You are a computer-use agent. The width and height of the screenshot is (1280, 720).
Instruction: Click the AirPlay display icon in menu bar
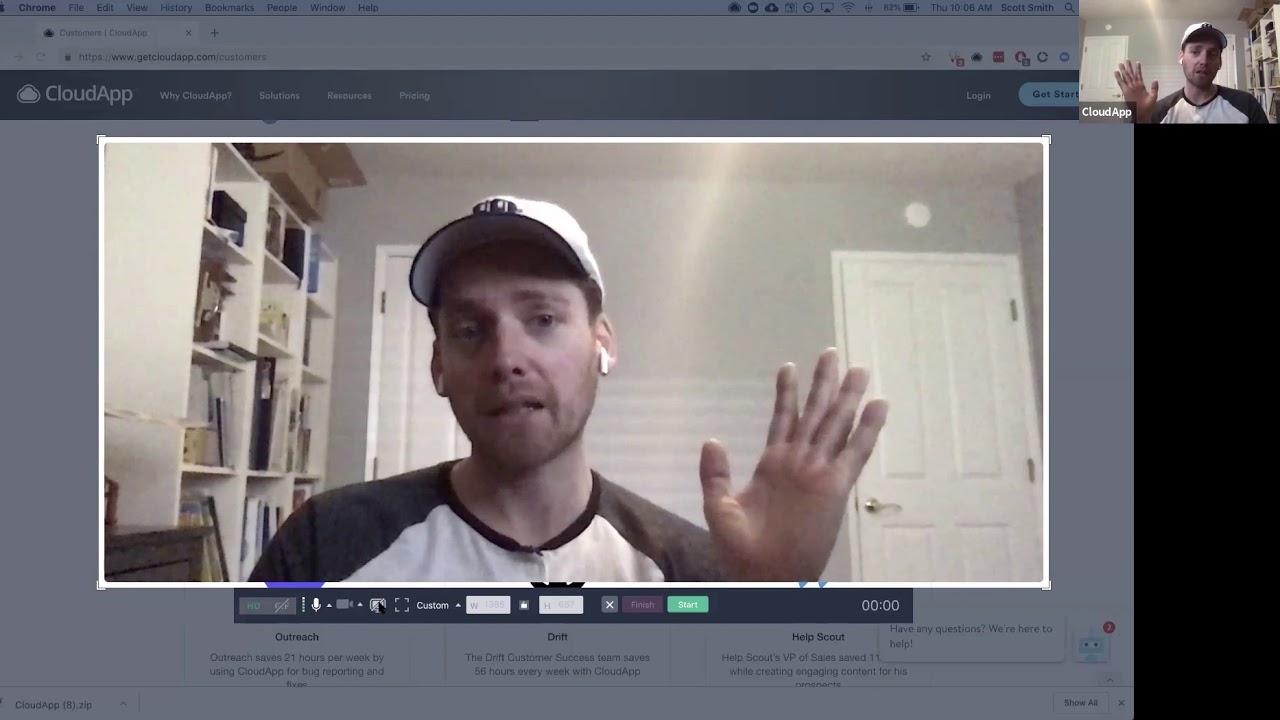[827, 8]
